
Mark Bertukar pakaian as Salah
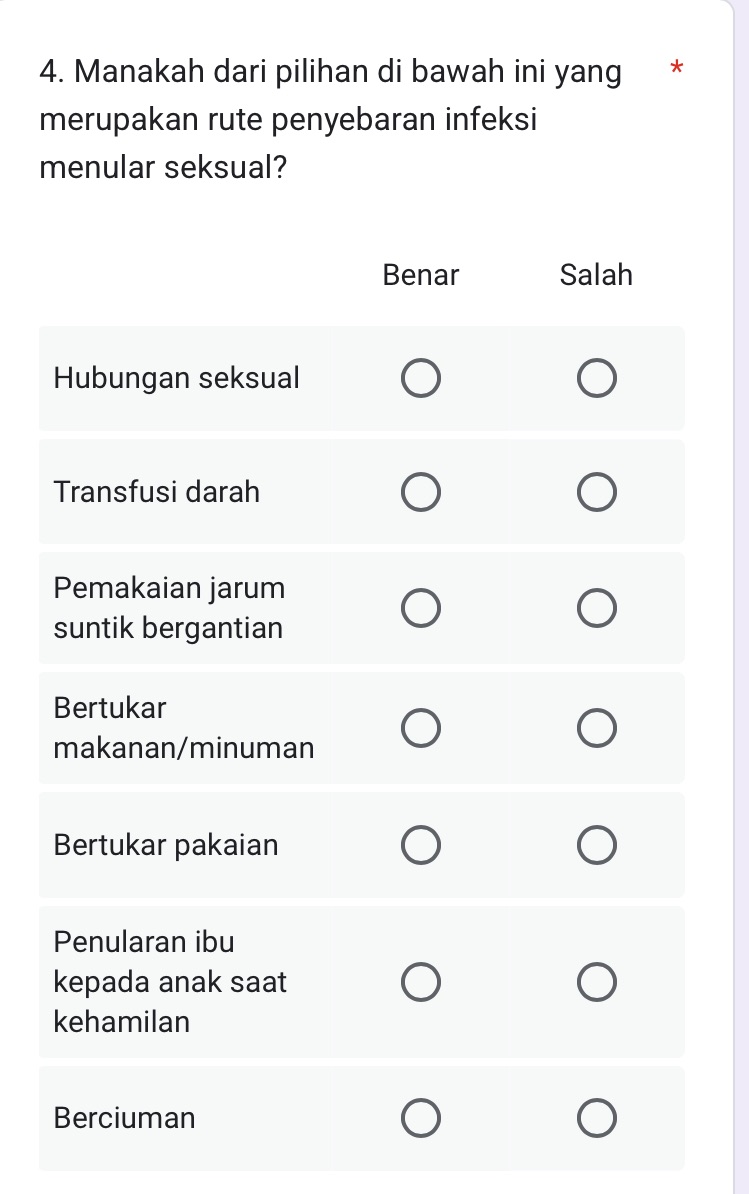596,844
